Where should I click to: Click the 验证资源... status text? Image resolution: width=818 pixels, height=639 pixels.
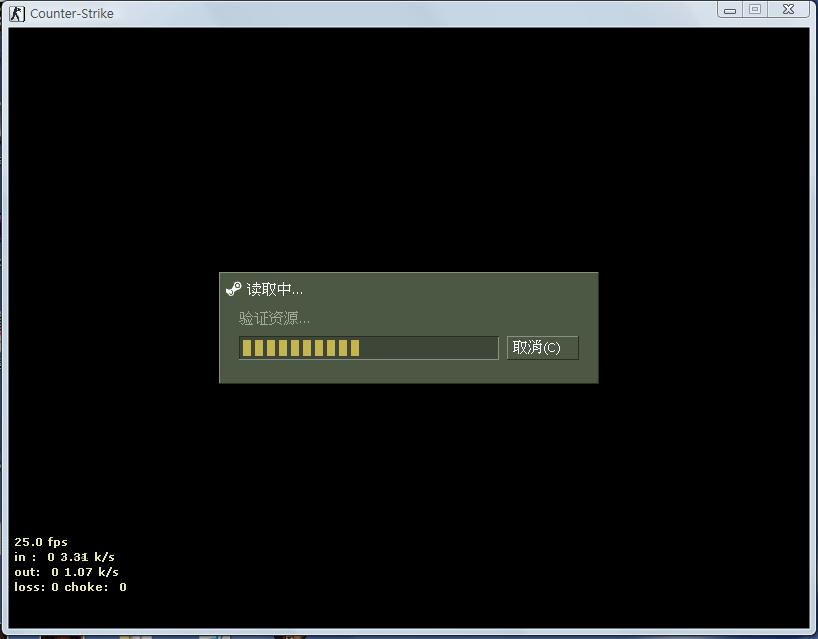tap(274, 318)
